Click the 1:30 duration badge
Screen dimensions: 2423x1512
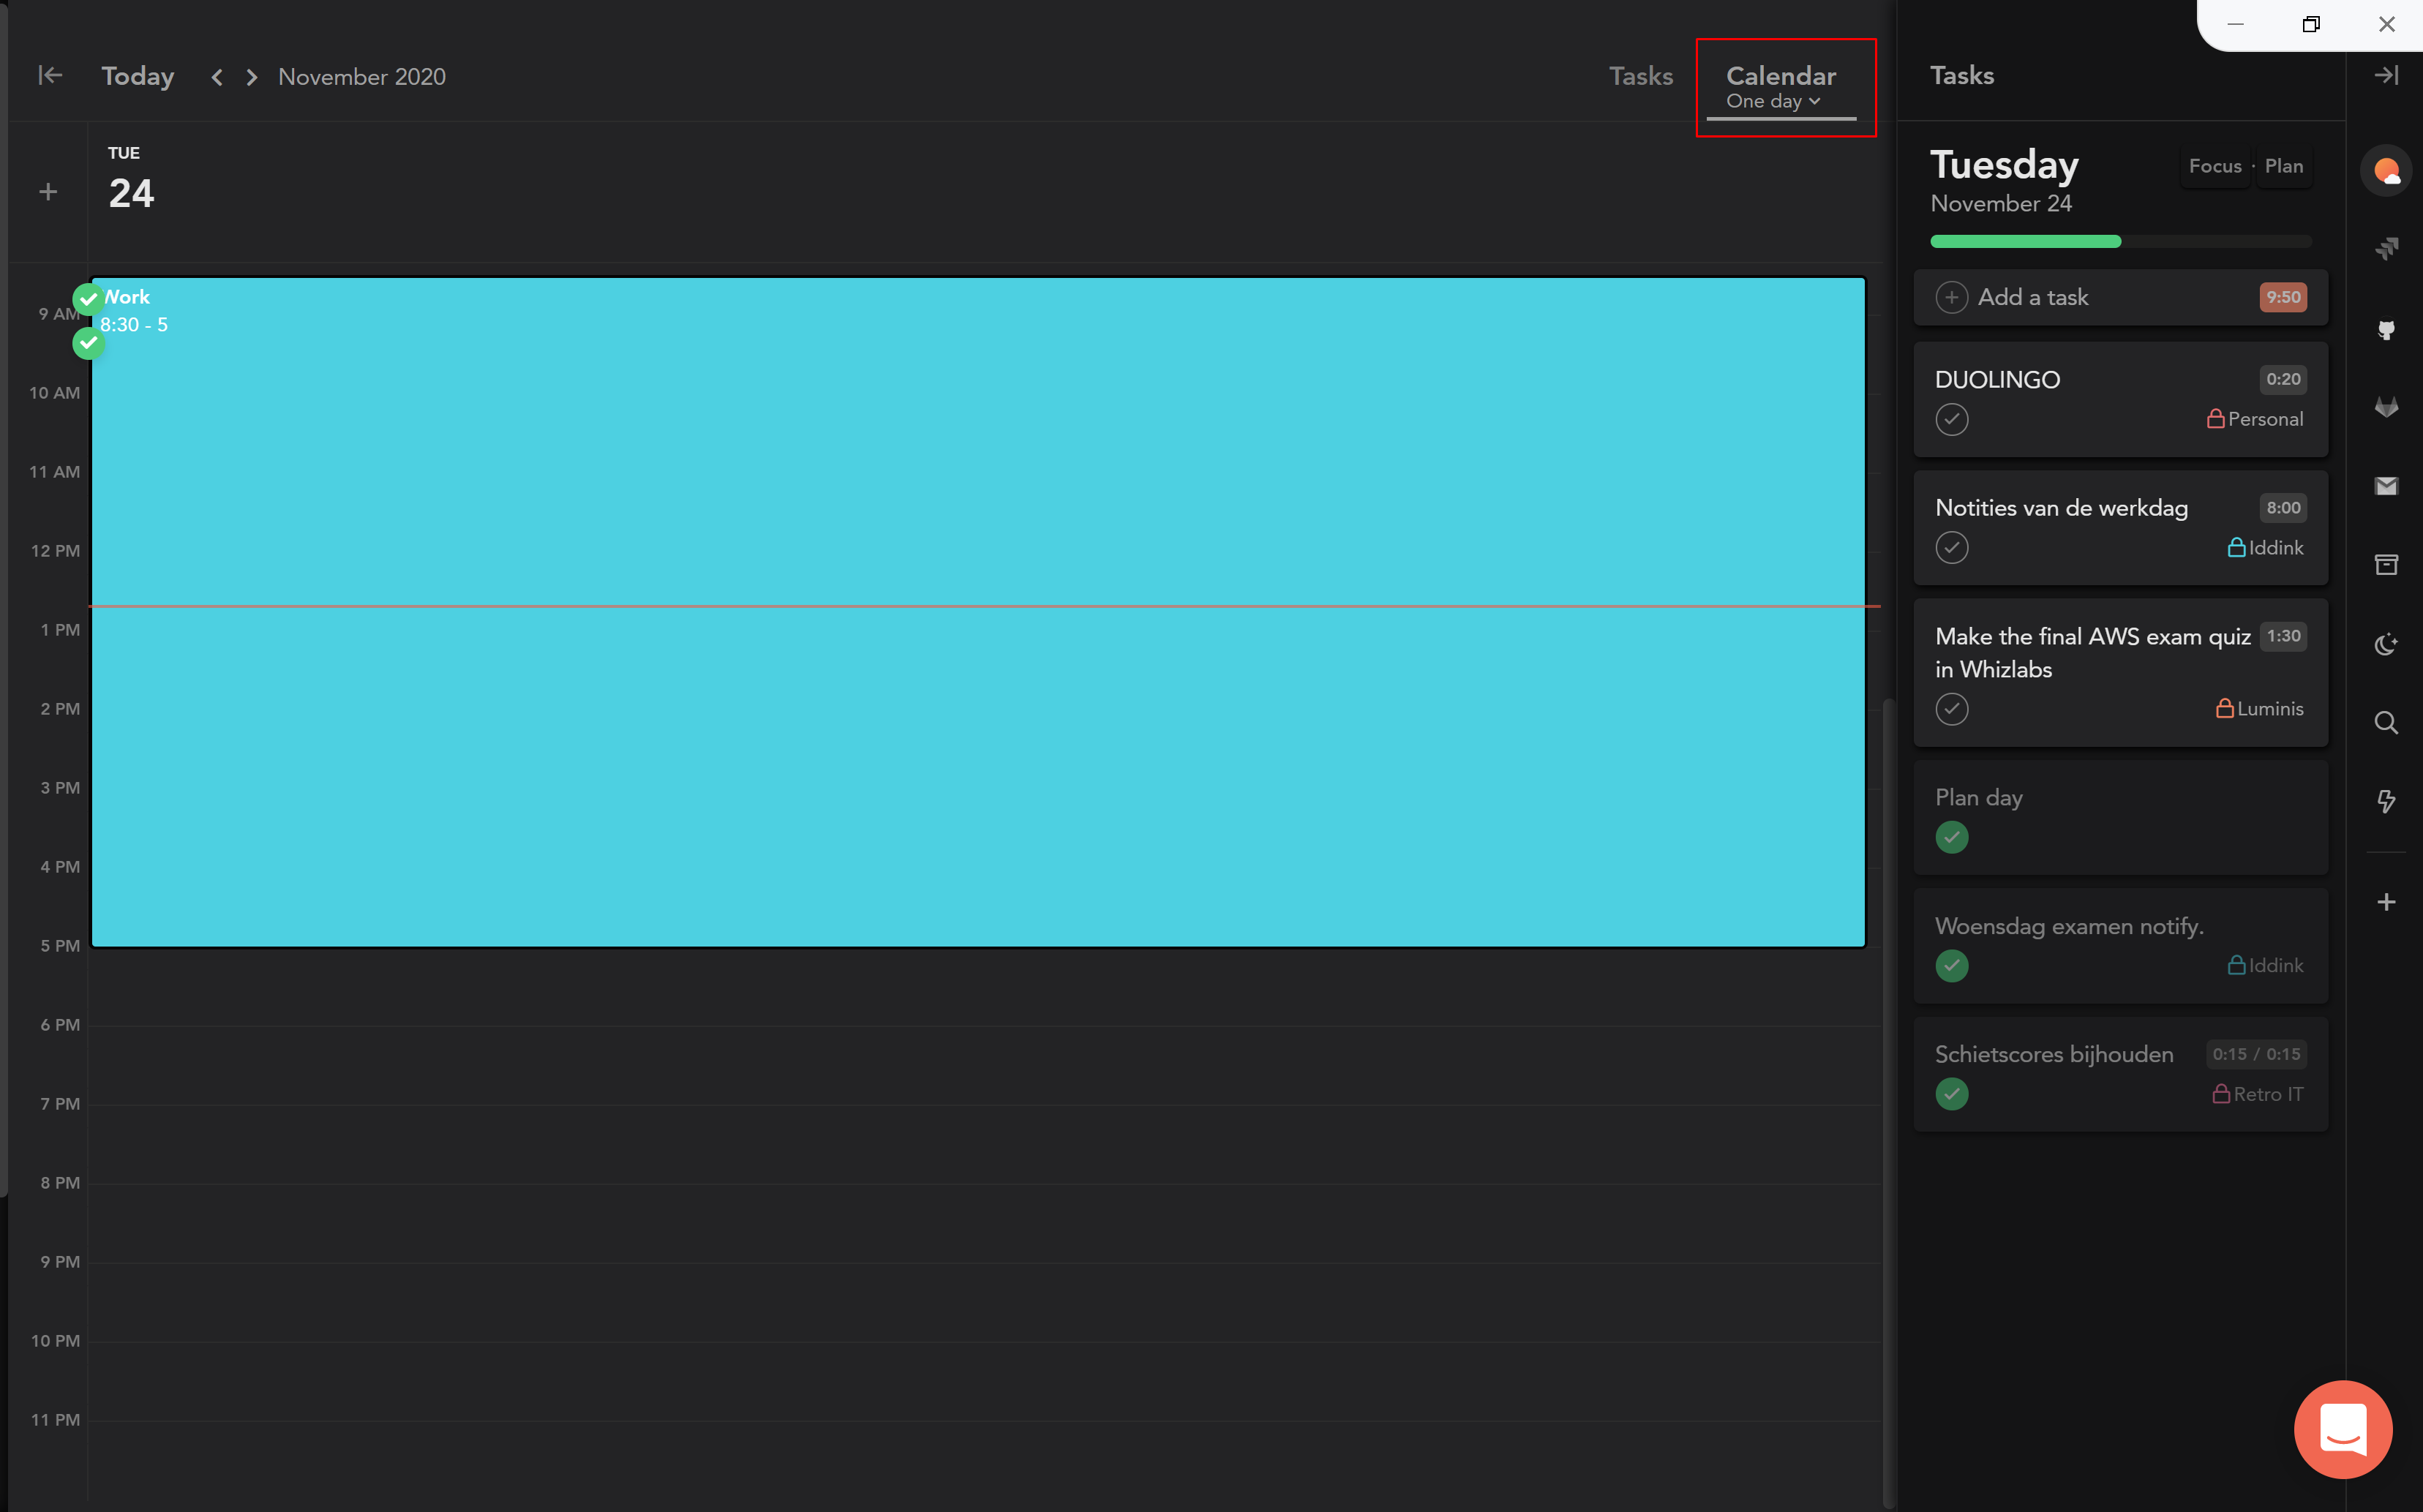coord(2283,636)
